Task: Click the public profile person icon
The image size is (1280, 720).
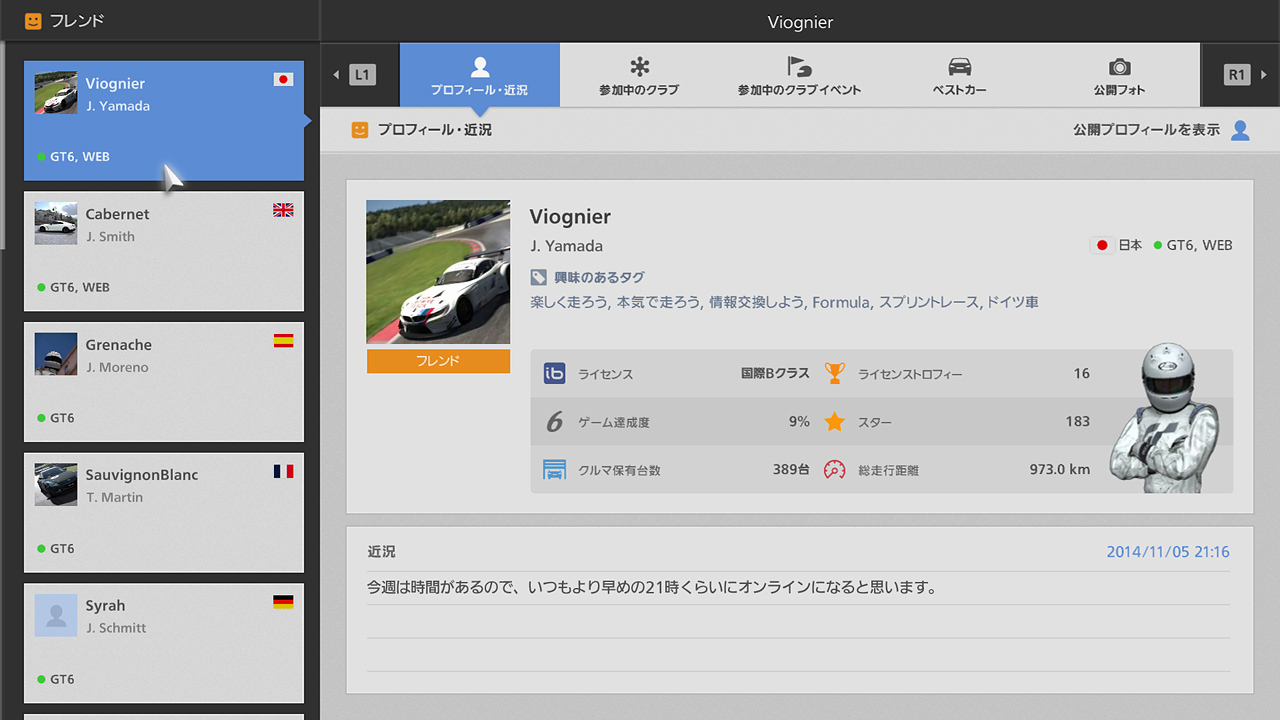Action: pyautogui.click(x=1240, y=130)
